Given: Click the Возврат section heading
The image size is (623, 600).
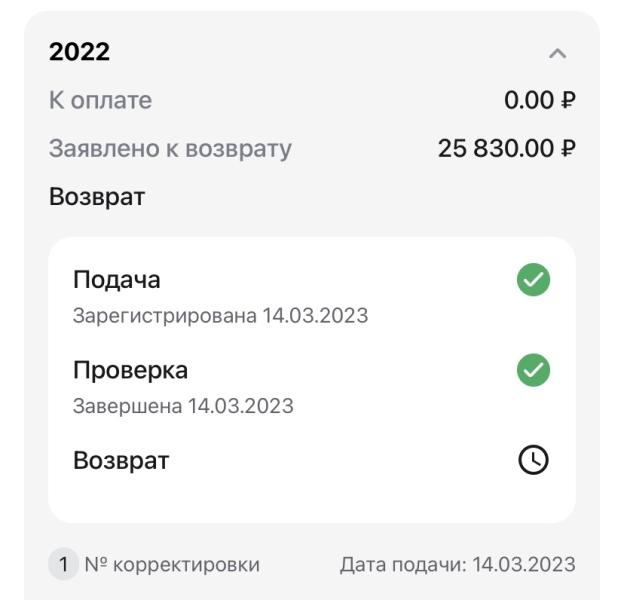Looking at the screenshot, I should click(x=97, y=197).
